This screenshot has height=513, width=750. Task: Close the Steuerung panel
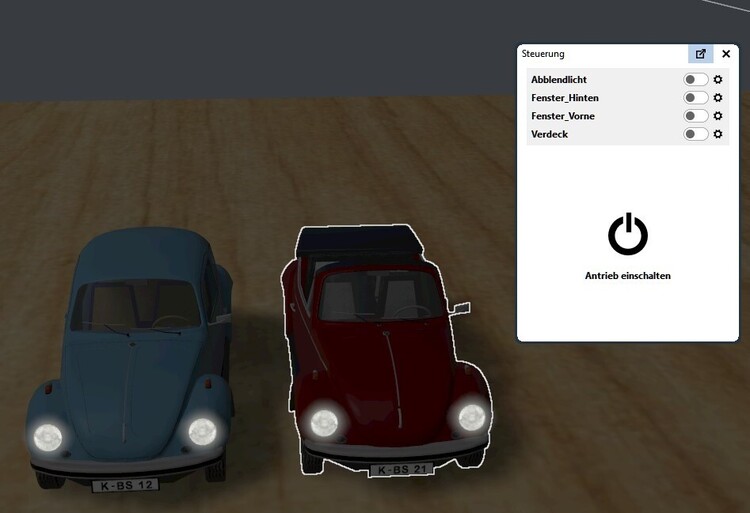pos(726,54)
